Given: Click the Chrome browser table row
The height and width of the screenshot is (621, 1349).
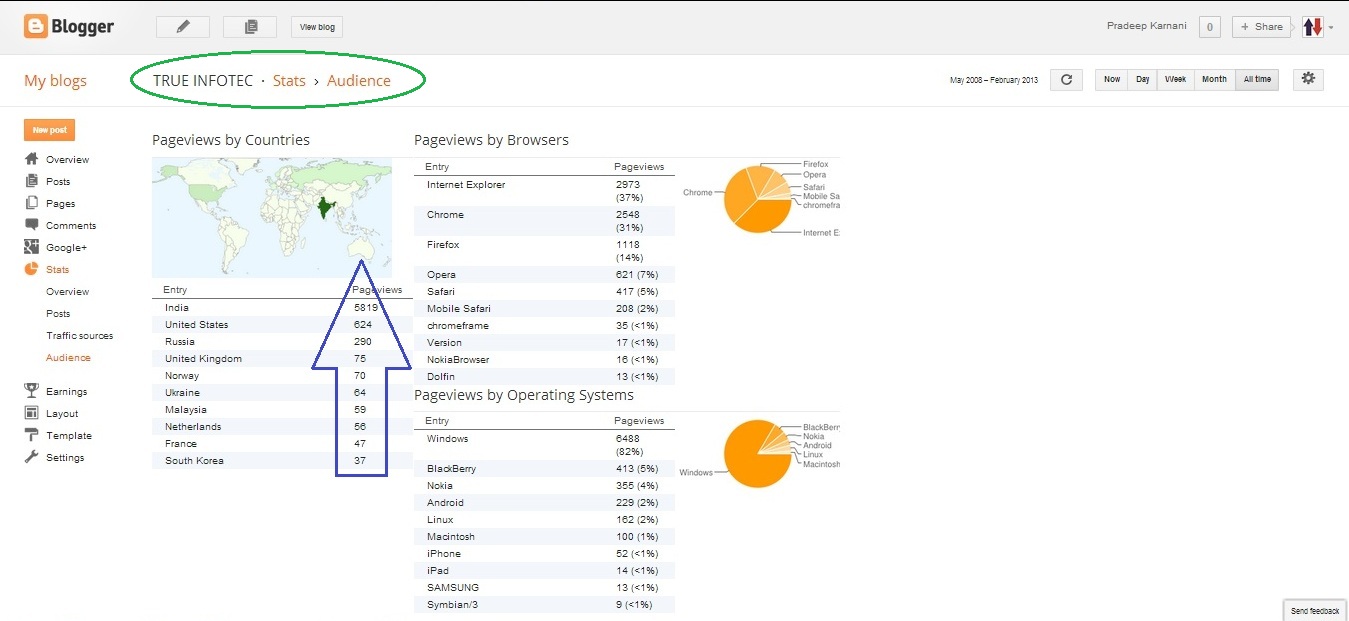Looking at the screenshot, I should 544,221.
